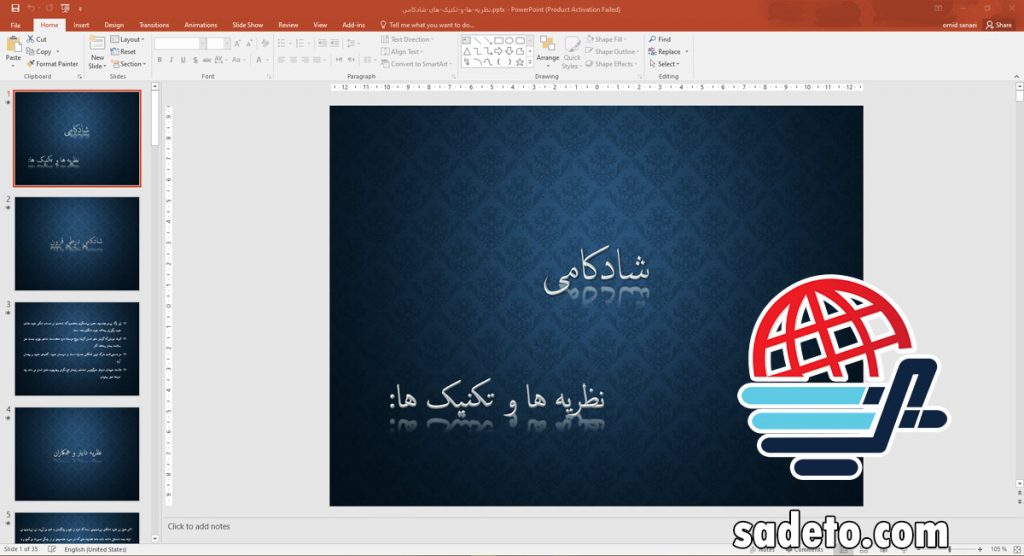Toggle Bold formatting

point(159,60)
